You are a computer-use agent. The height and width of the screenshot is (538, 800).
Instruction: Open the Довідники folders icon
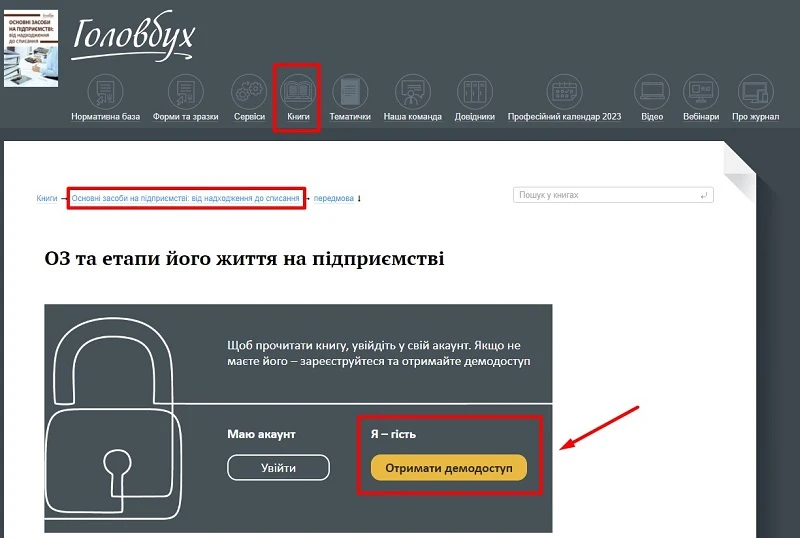point(475,92)
